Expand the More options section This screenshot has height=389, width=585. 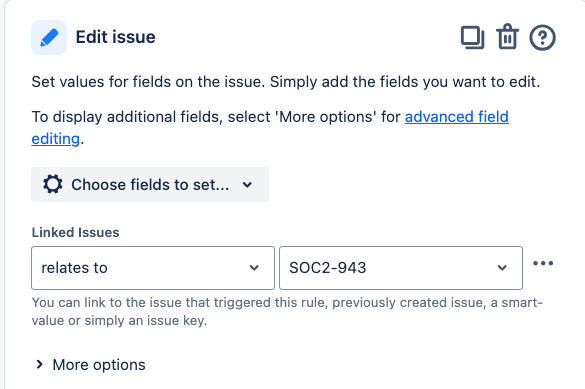coord(90,365)
